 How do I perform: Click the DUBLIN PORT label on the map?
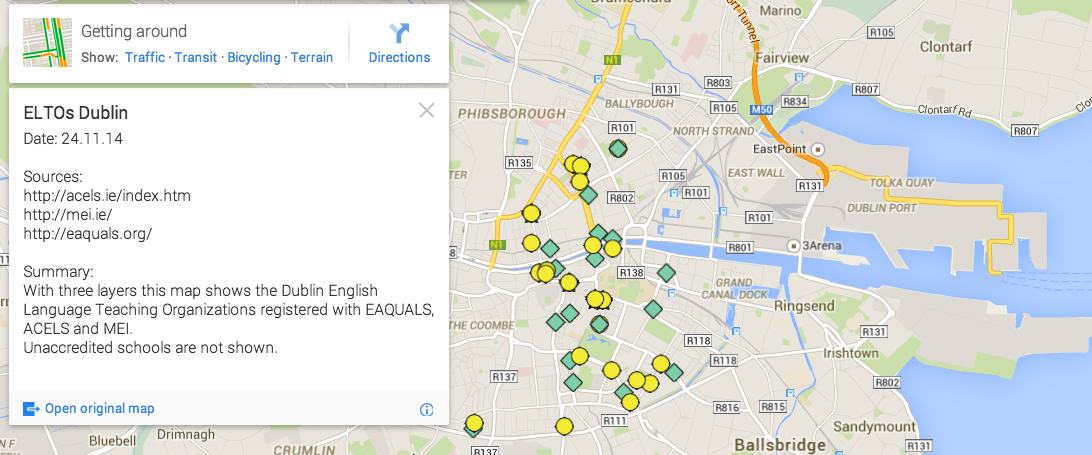(882, 208)
